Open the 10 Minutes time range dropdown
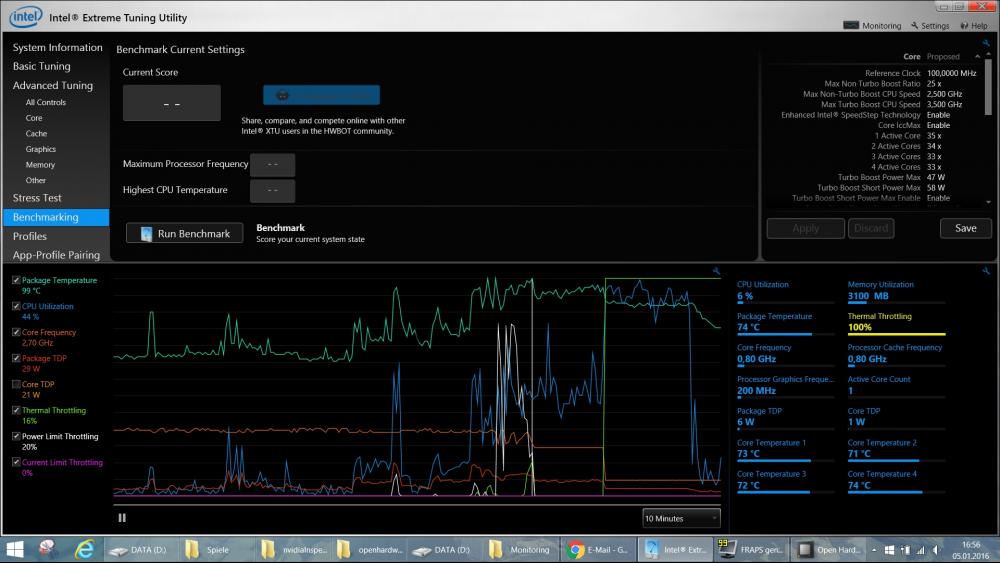The image size is (1000, 563). [681, 518]
